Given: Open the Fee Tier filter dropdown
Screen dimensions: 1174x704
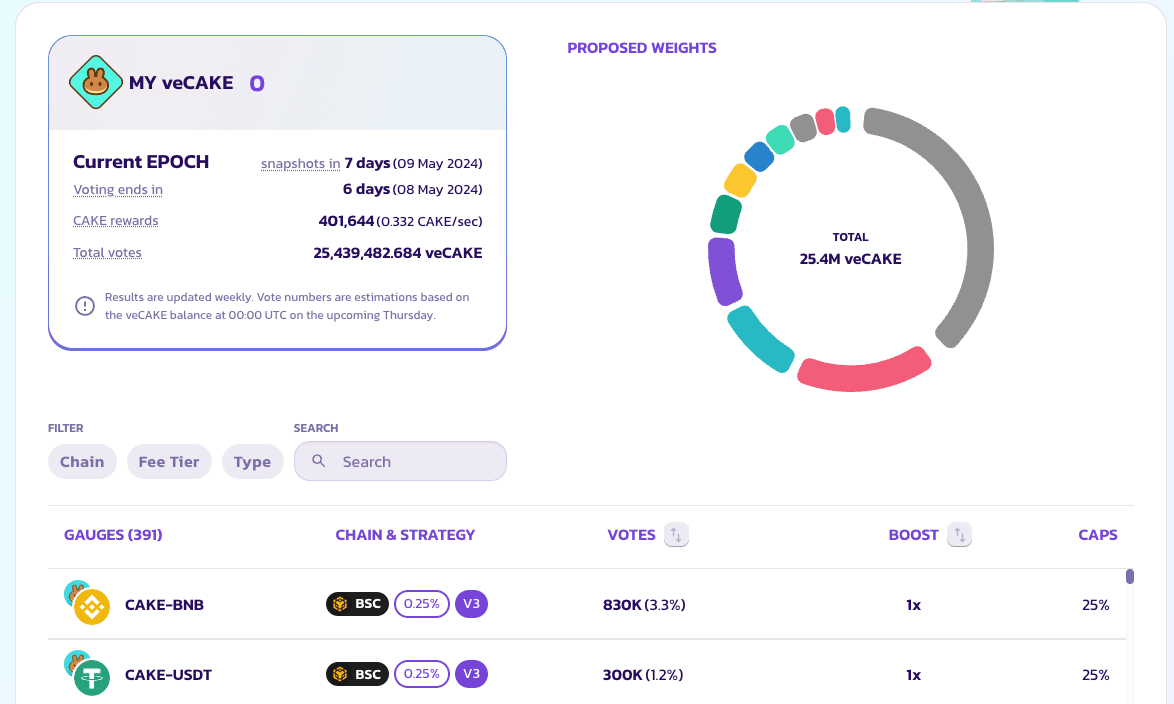Looking at the screenshot, I should click(169, 462).
